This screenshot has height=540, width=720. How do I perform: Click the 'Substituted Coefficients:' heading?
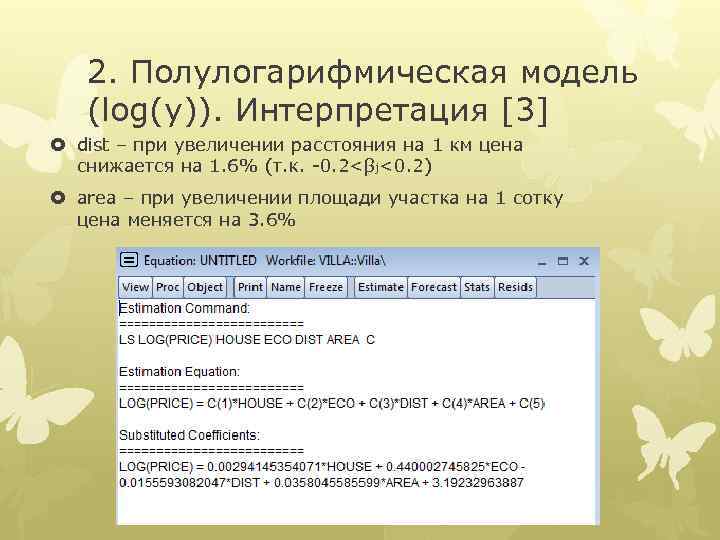tap(189, 435)
